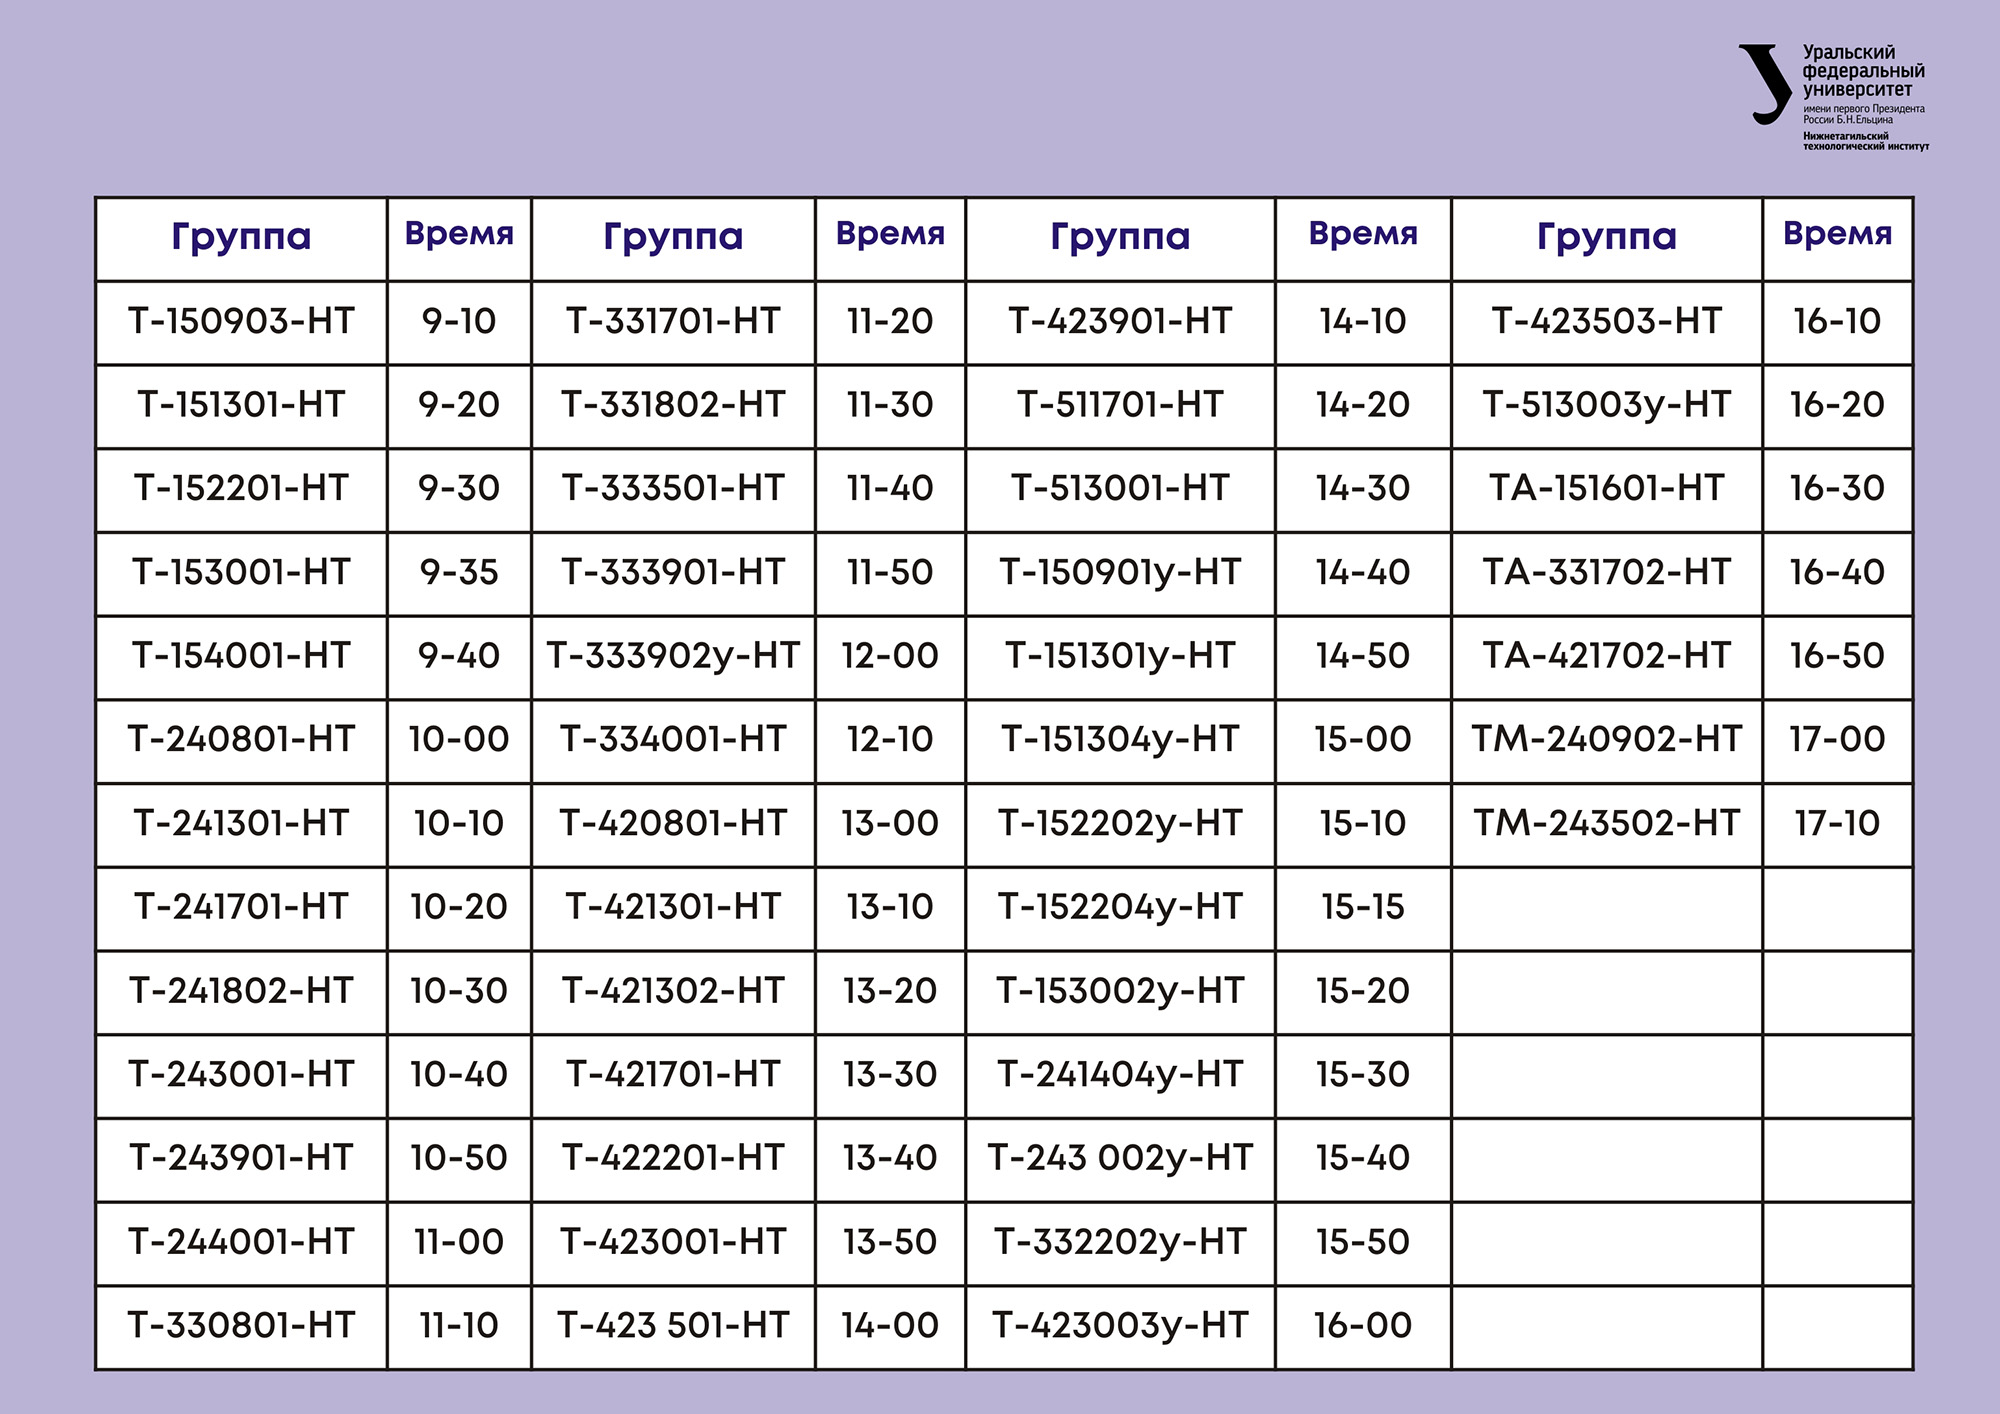
Task: Click the 17-10 time cell
Action: click(x=1837, y=823)
